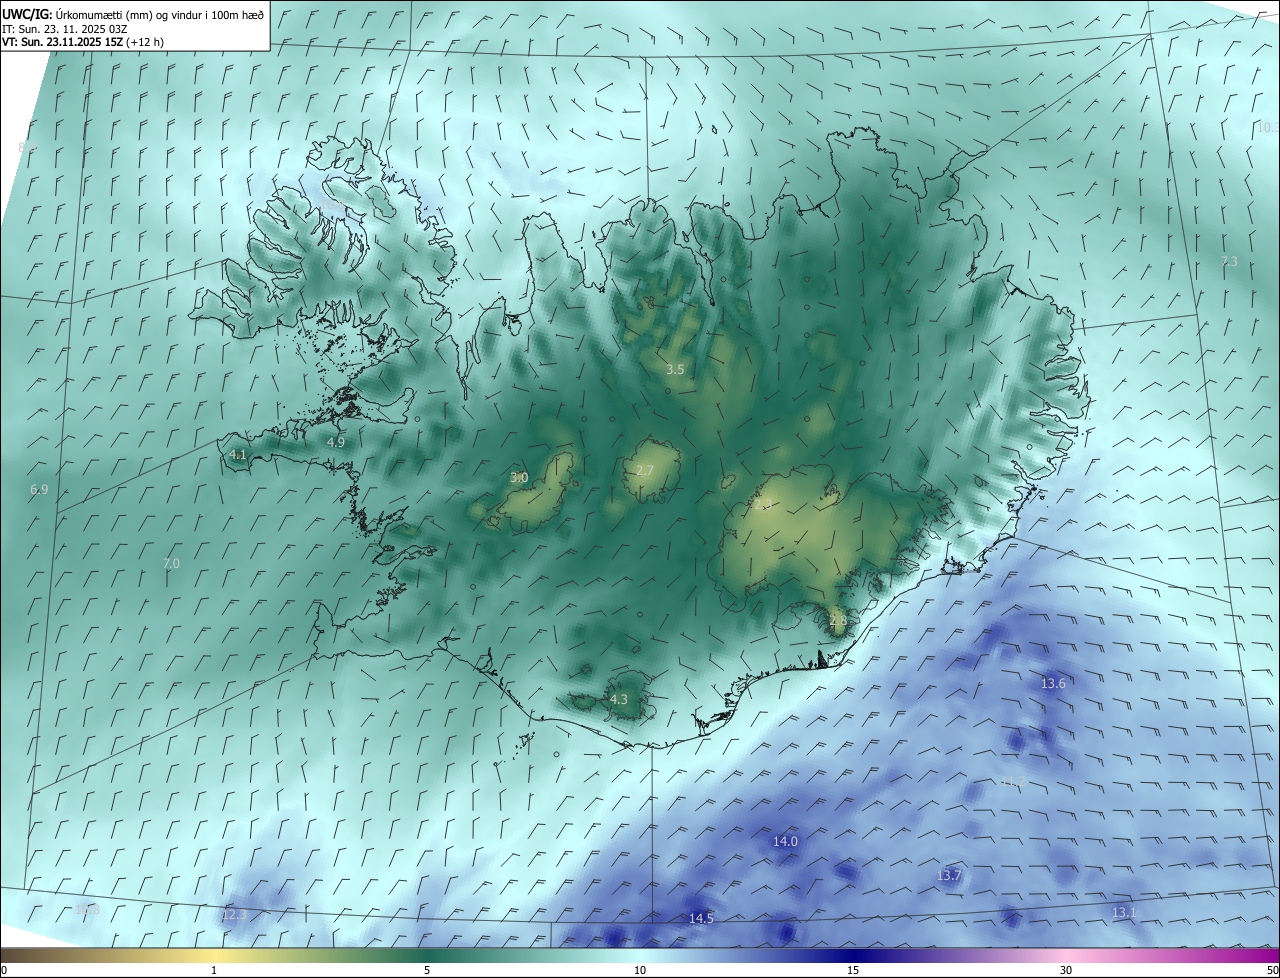Click the 3.5 value label in north Iceland
The image size is (1280, 978).
click(675, 370)
